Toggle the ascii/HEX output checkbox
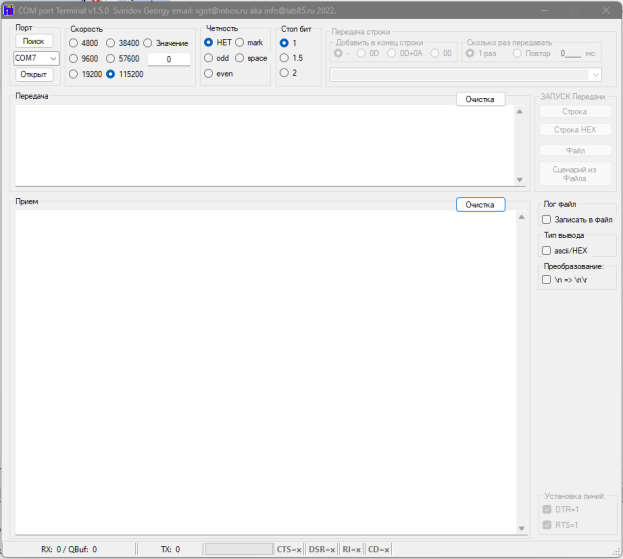 click(x=546, y=250)
